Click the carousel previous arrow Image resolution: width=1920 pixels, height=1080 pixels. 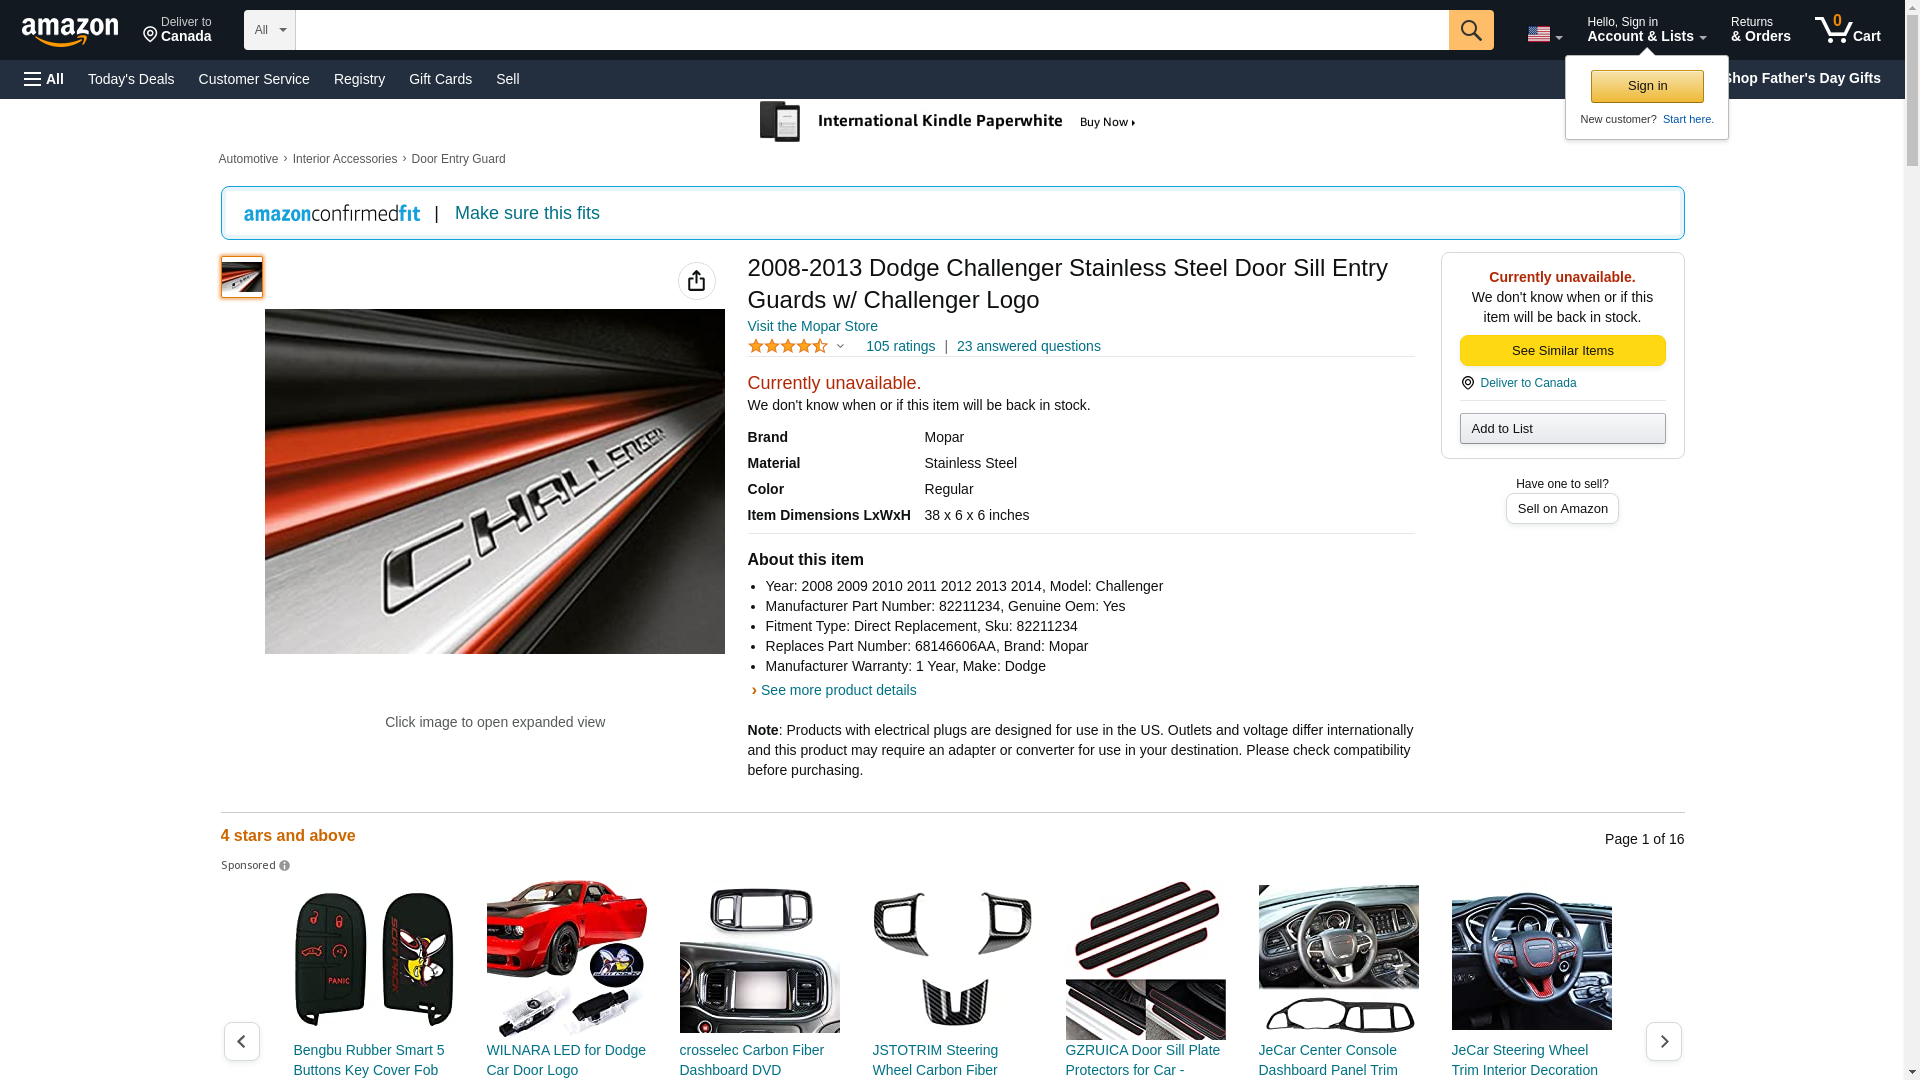coord(241,1041)
